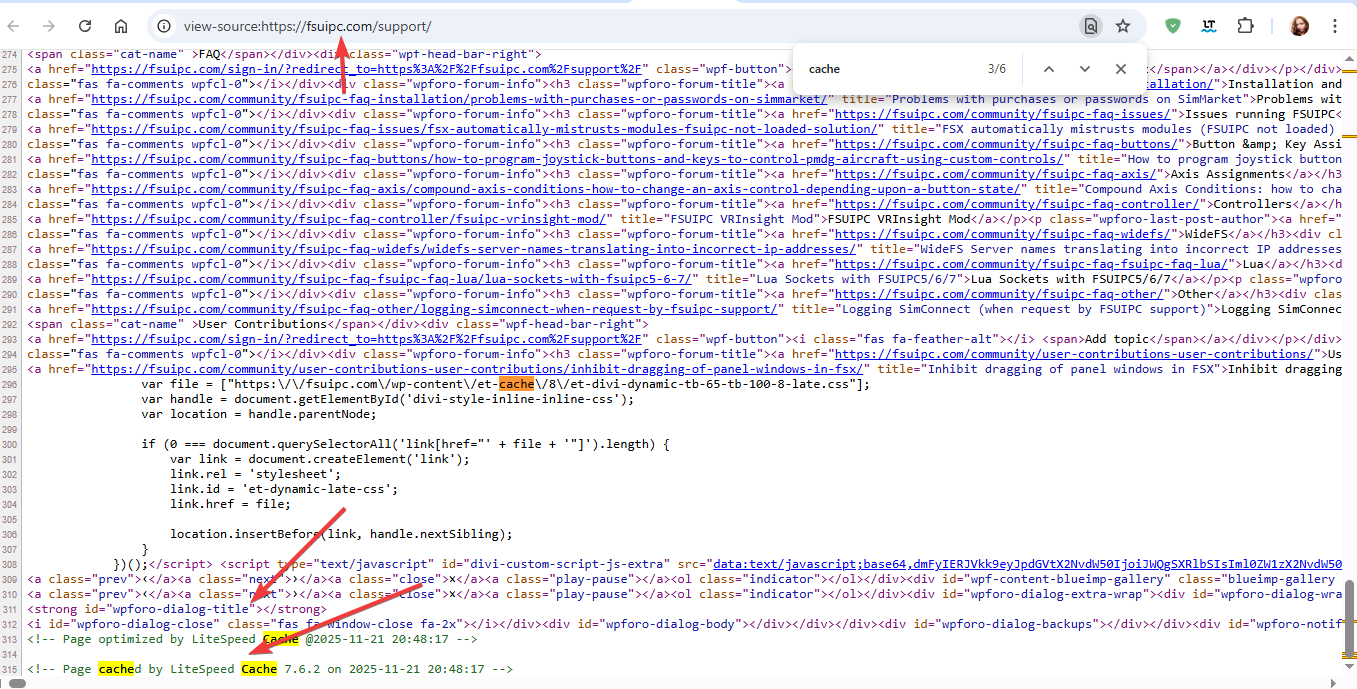
Task: Open the LanguageTool extension icon
Action: (x=1209, y=26)
